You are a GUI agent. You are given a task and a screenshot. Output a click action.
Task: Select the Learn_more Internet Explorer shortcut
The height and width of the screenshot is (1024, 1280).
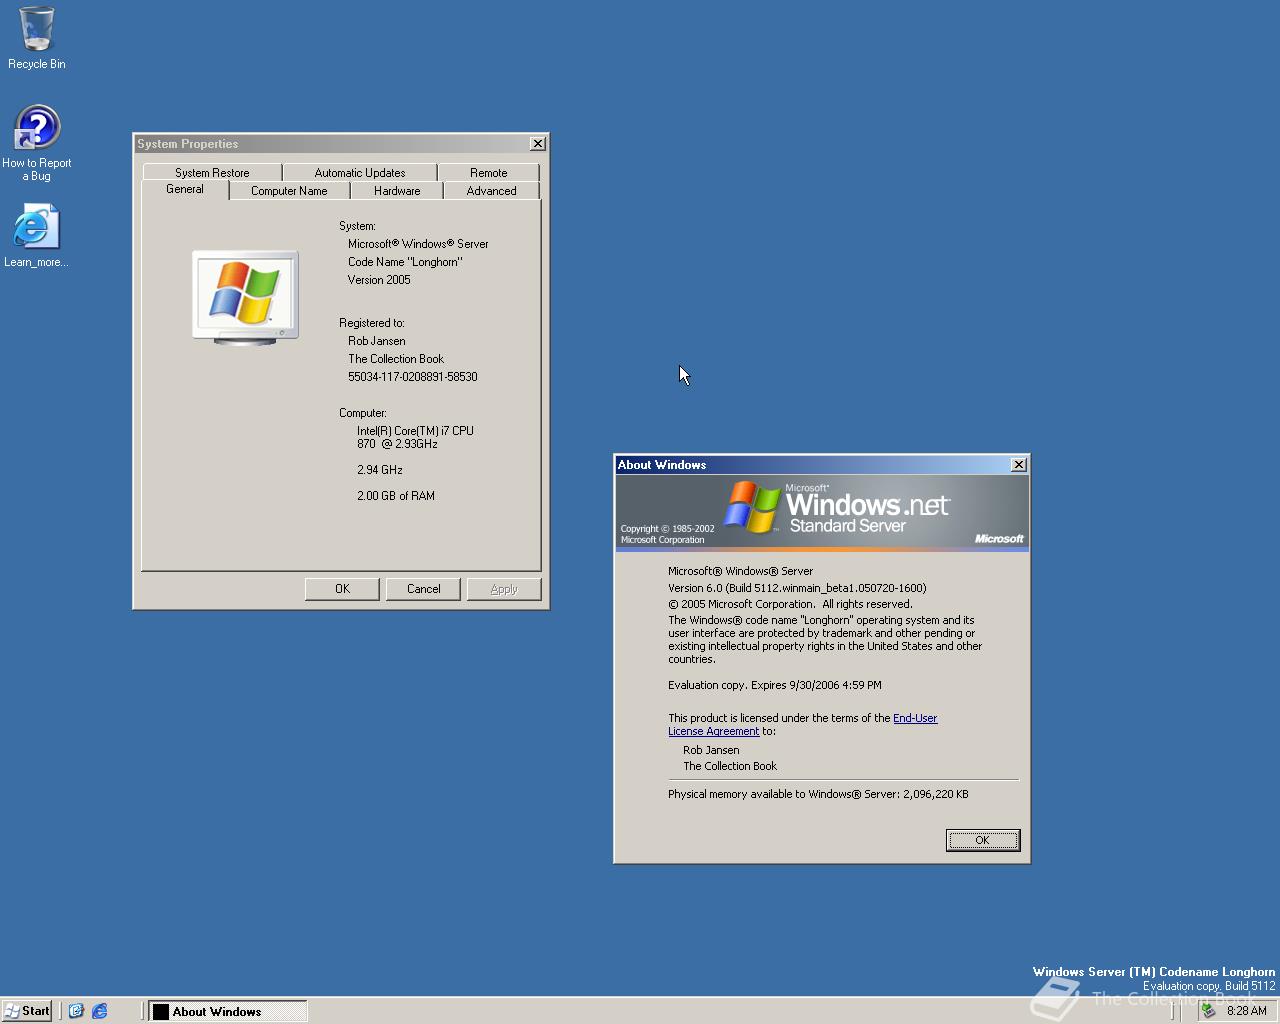(36, 236)
